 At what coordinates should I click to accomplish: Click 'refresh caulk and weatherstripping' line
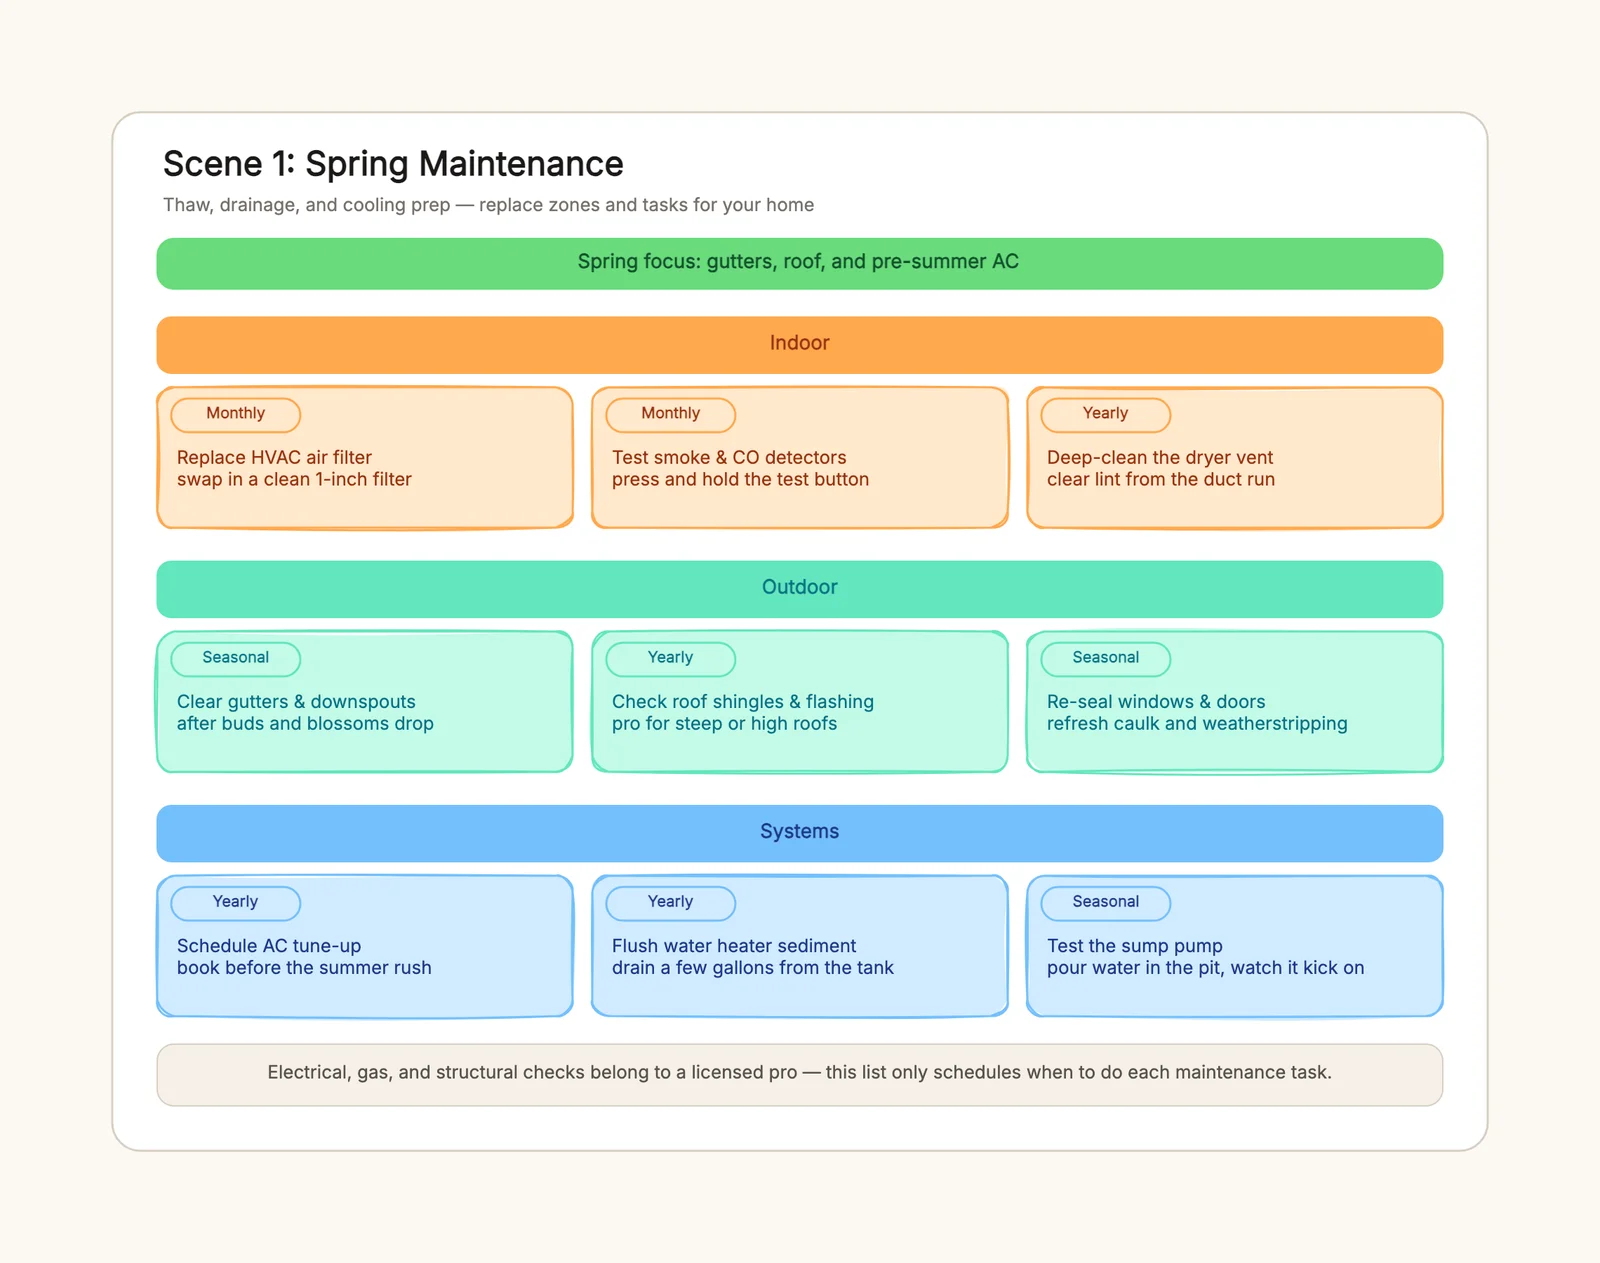coord(1197,723)
